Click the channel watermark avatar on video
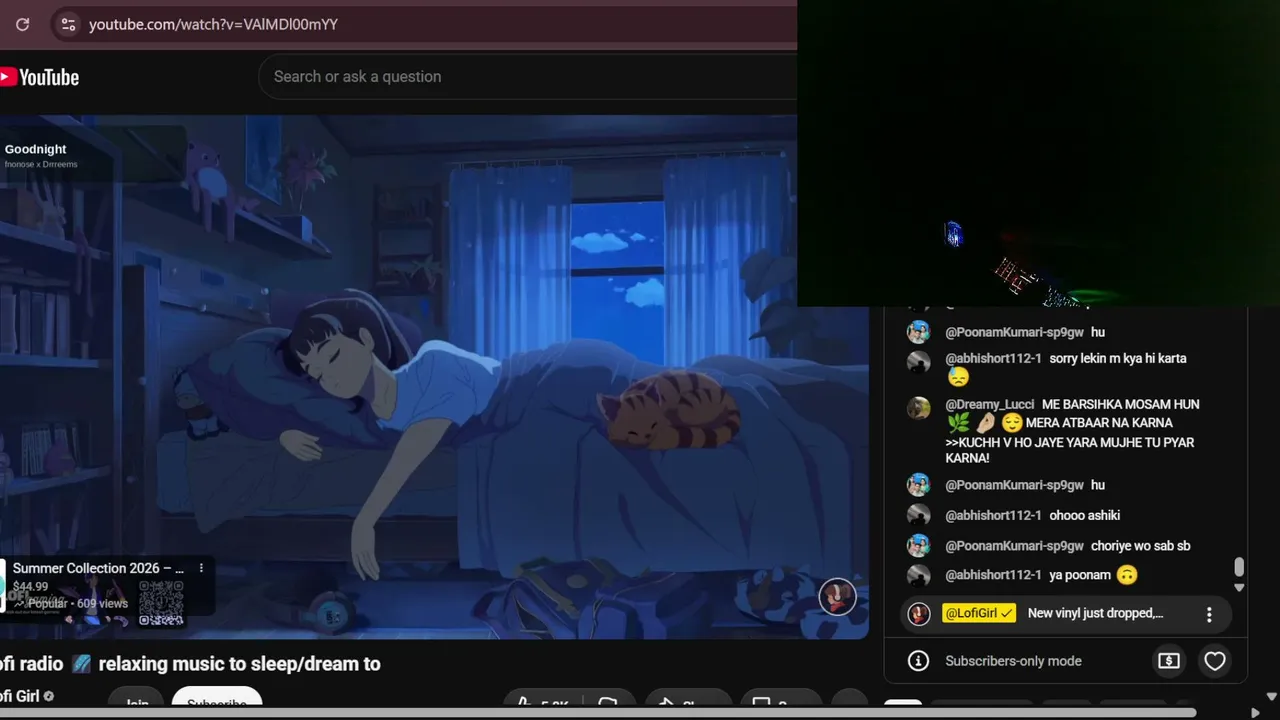 (837, 597)
